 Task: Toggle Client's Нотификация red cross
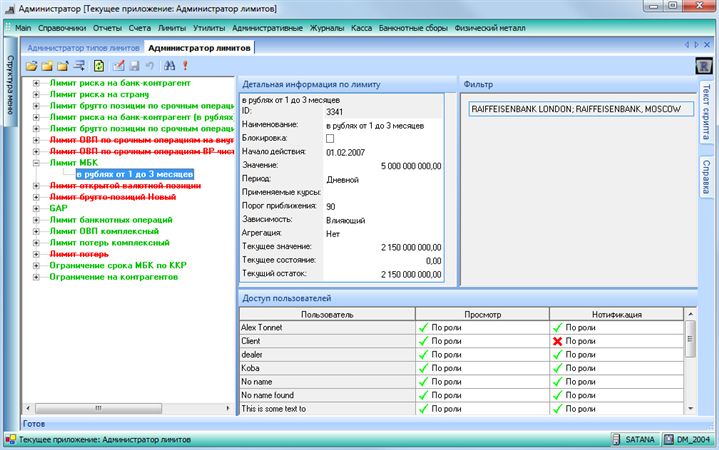coord(557,341)
